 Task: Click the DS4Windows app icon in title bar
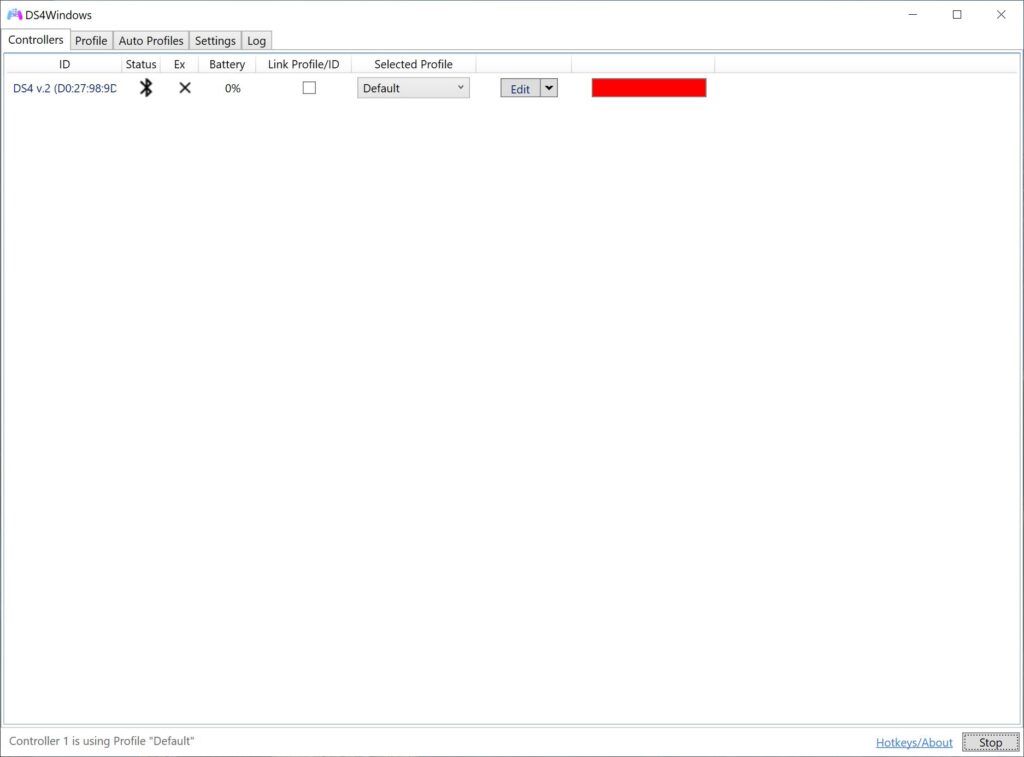point(14,14)
